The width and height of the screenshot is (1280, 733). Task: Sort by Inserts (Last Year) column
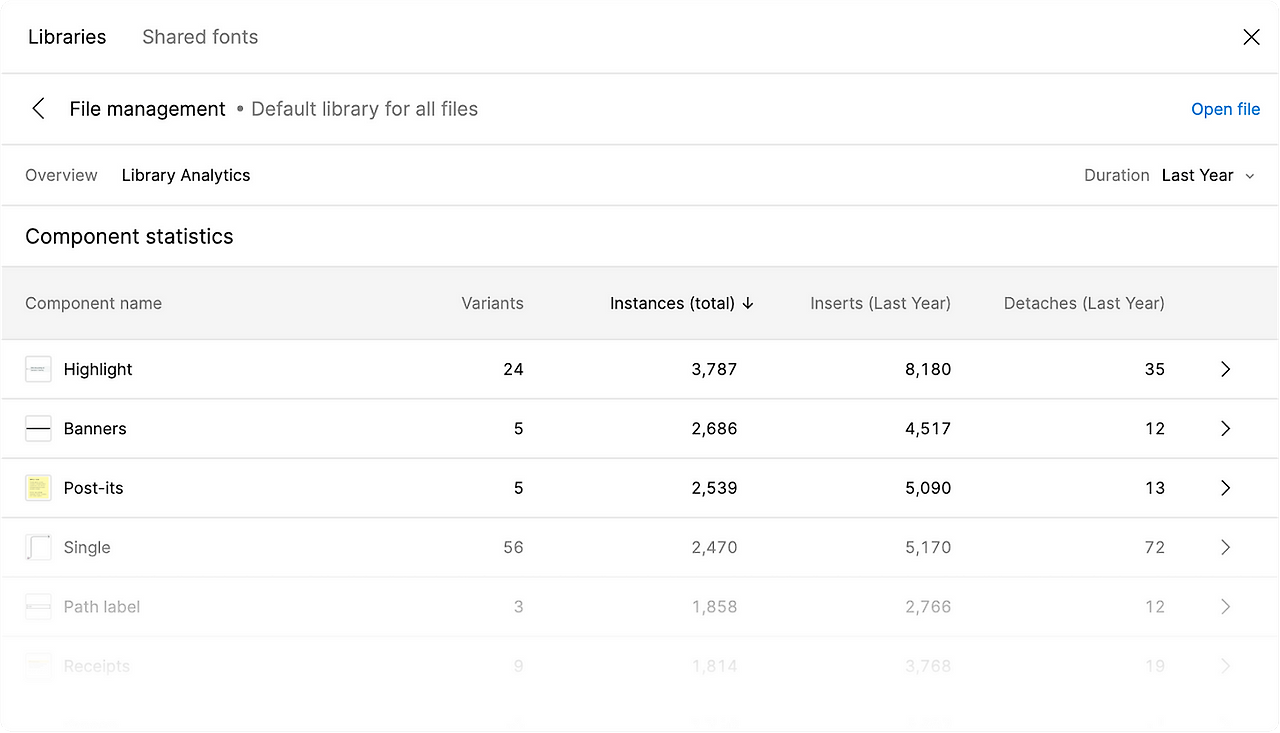point(880,303)
